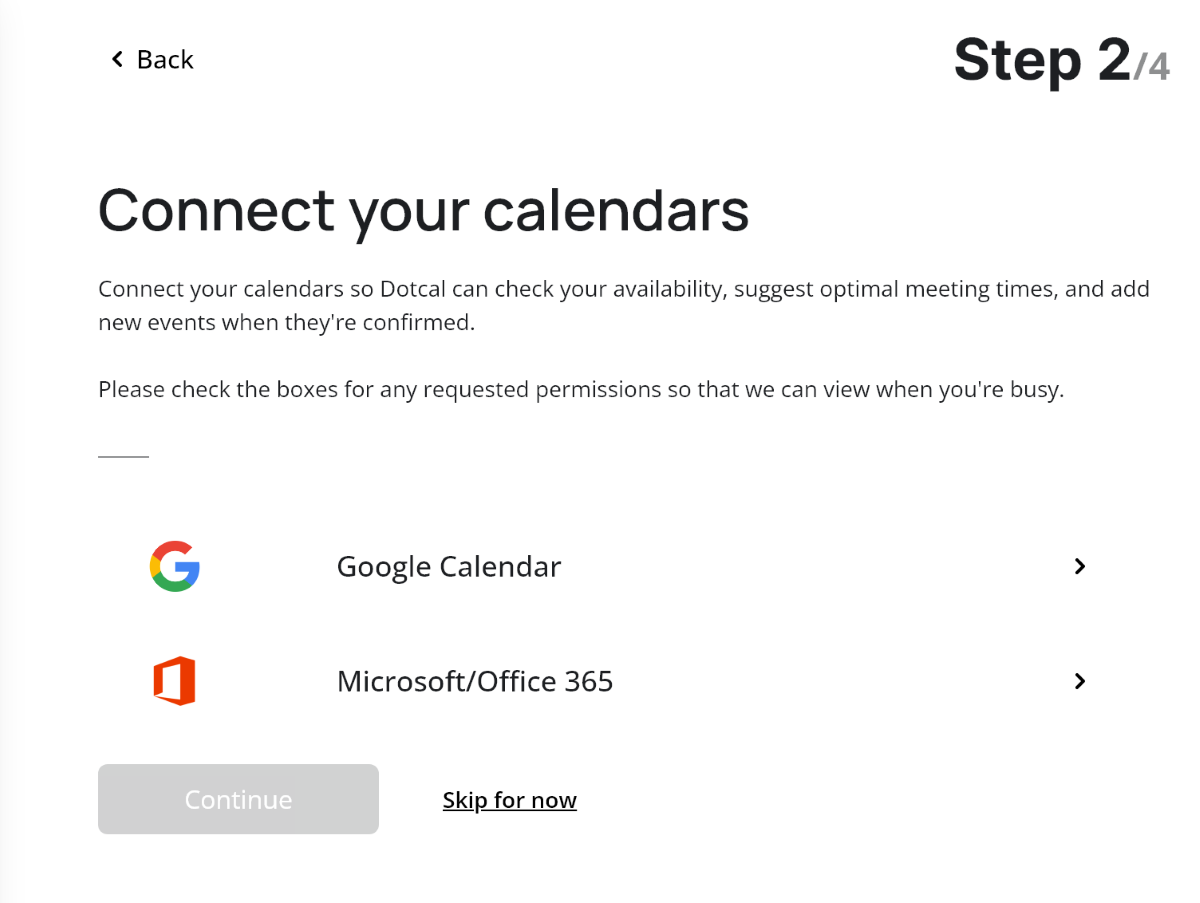Click the text "new events when they're confirmed"

tap(286, 323)
